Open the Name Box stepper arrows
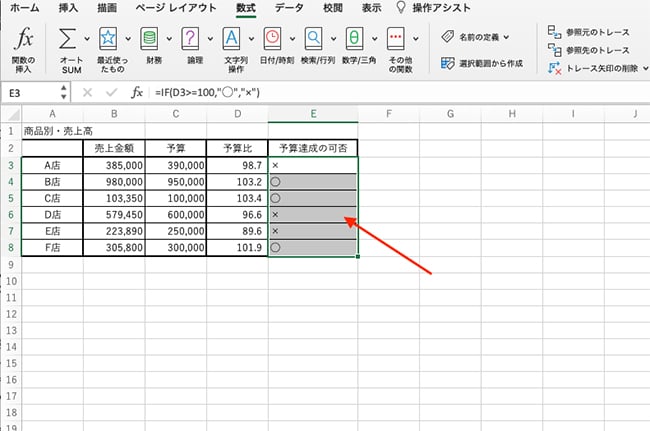This screenshot has width=650, height=431. (x=63, y=92)
